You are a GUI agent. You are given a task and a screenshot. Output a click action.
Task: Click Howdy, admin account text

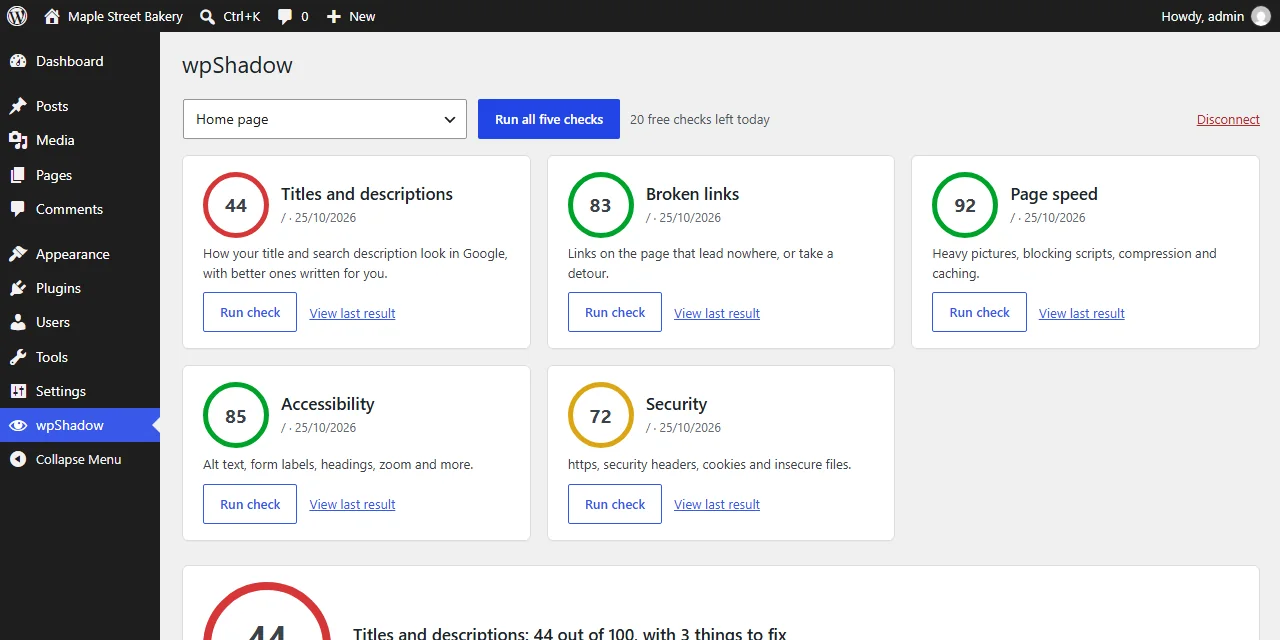tap(1203, 16)
